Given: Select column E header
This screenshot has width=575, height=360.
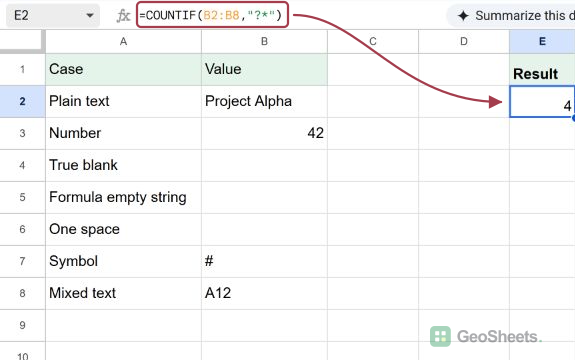Looking at the screenshot, I should tap(542, 41).
